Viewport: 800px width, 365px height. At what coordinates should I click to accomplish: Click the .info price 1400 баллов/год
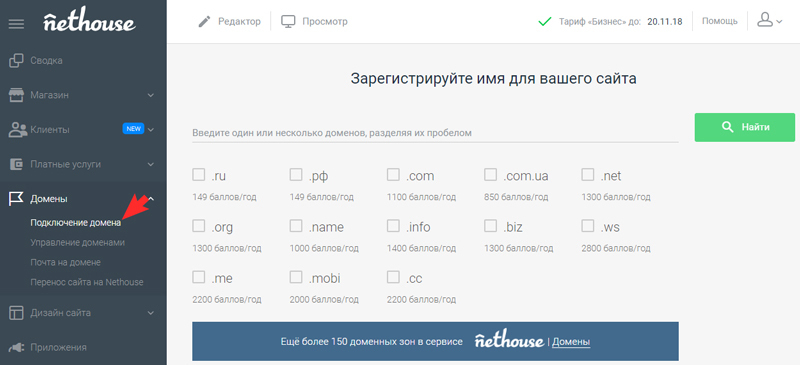pyautogui.click(x=421, y=249)
